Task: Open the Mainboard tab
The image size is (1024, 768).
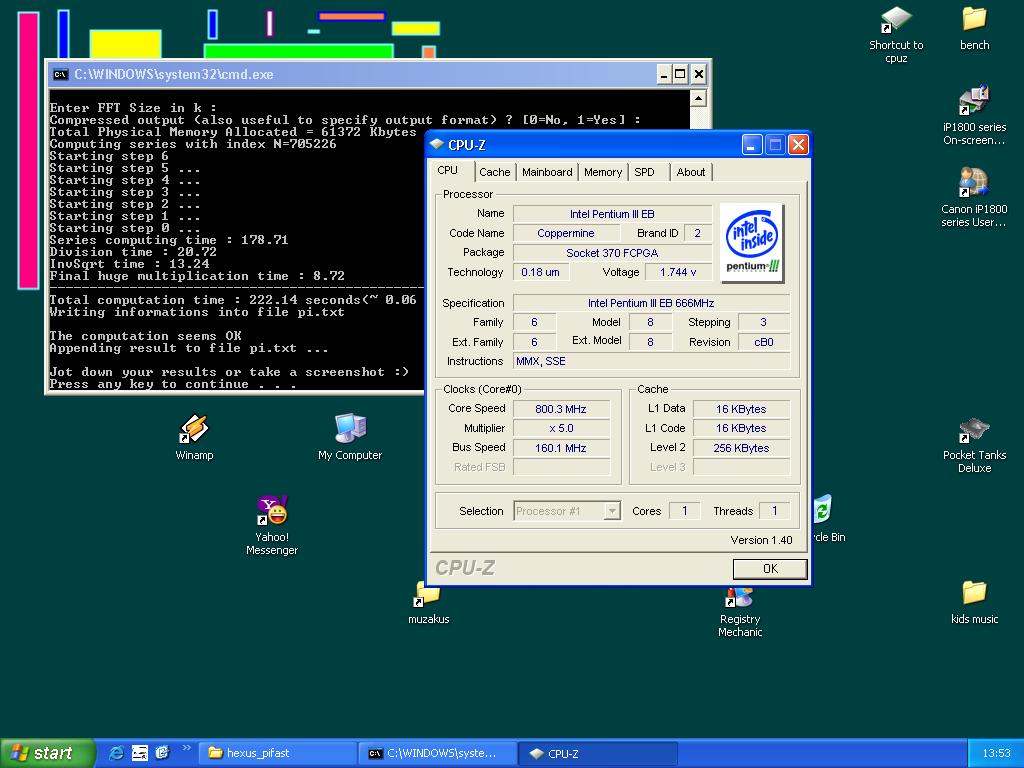Action: [547, 172]
